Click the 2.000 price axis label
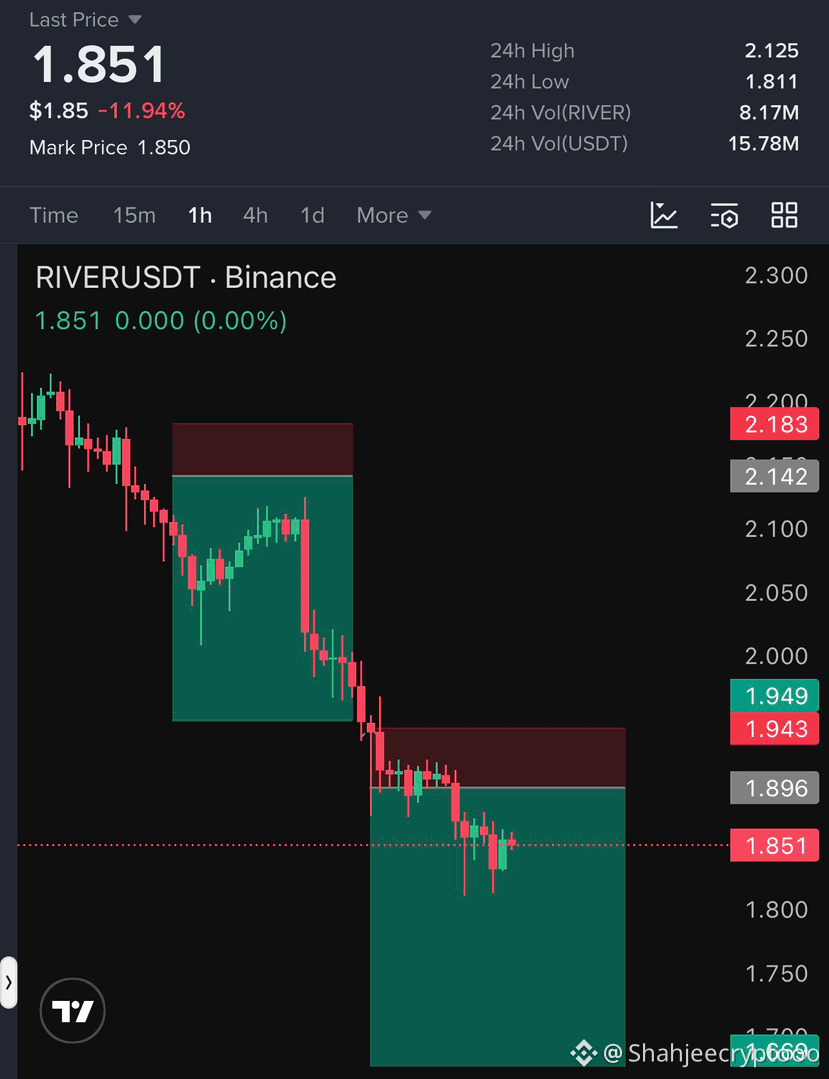Viewport: 829px width, 1079px height. (776, 656)
